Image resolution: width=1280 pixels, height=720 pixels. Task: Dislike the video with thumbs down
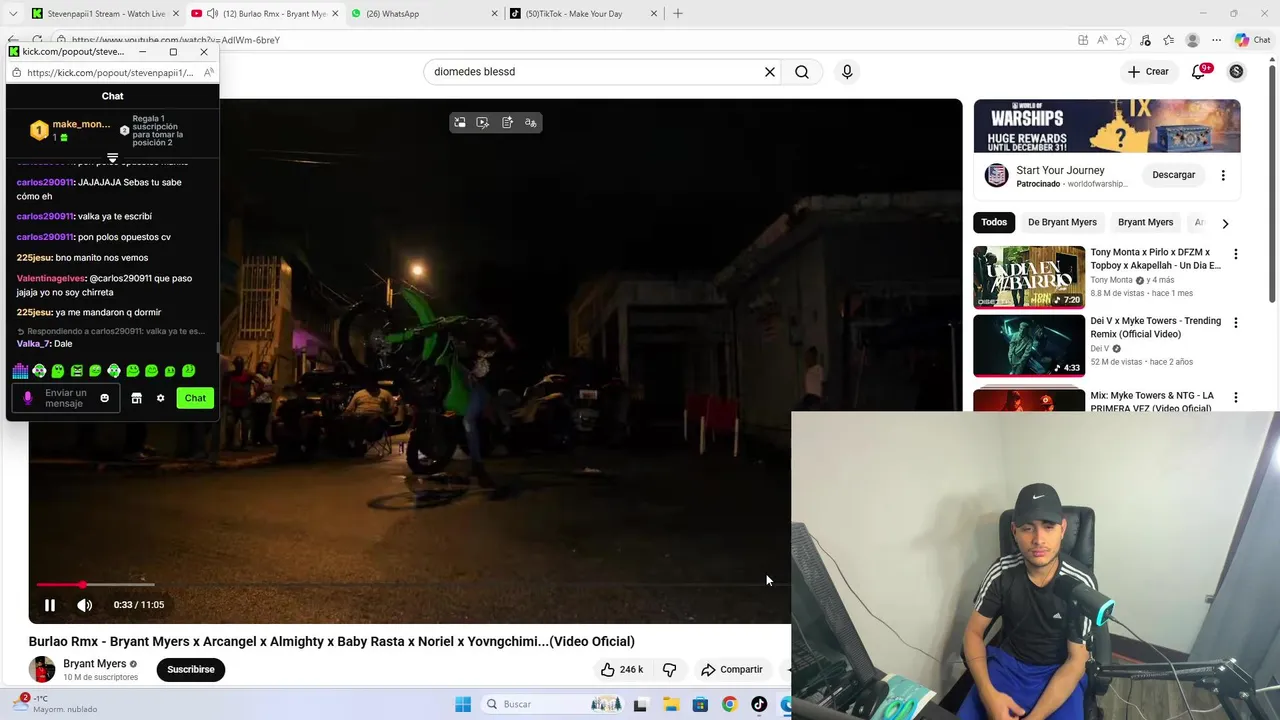(670, 670)
